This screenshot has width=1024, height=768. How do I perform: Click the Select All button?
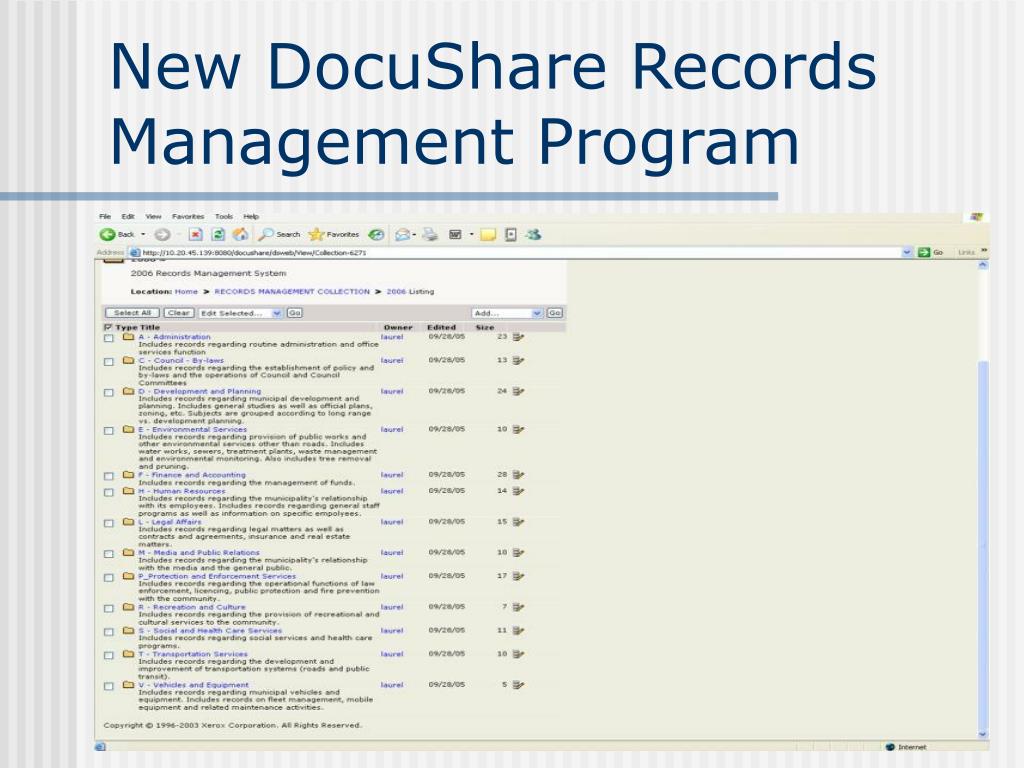coord(133,313)
